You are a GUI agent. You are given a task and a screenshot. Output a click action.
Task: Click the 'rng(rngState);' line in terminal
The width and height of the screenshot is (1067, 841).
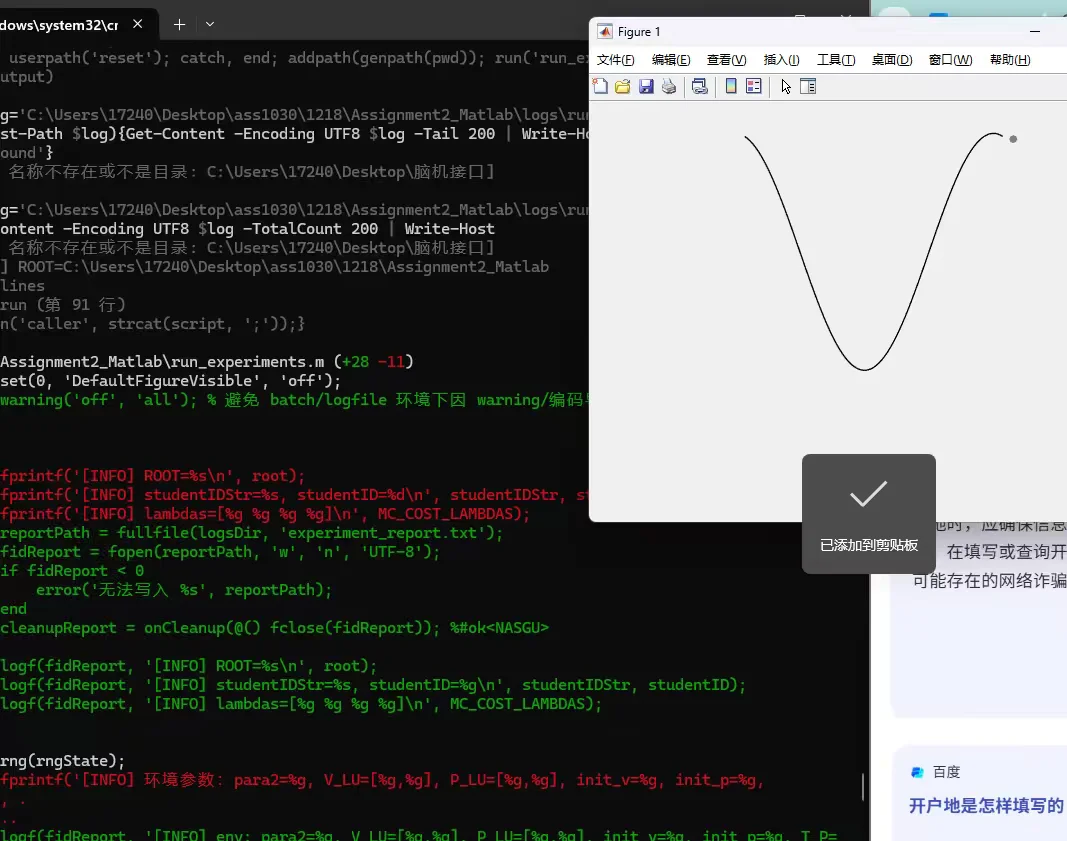coord(63,761)
